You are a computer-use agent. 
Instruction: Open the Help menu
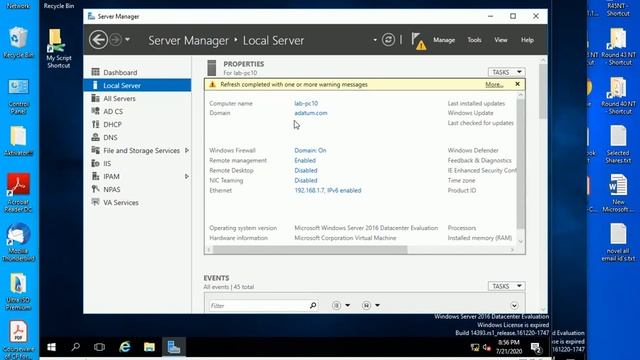527,40
